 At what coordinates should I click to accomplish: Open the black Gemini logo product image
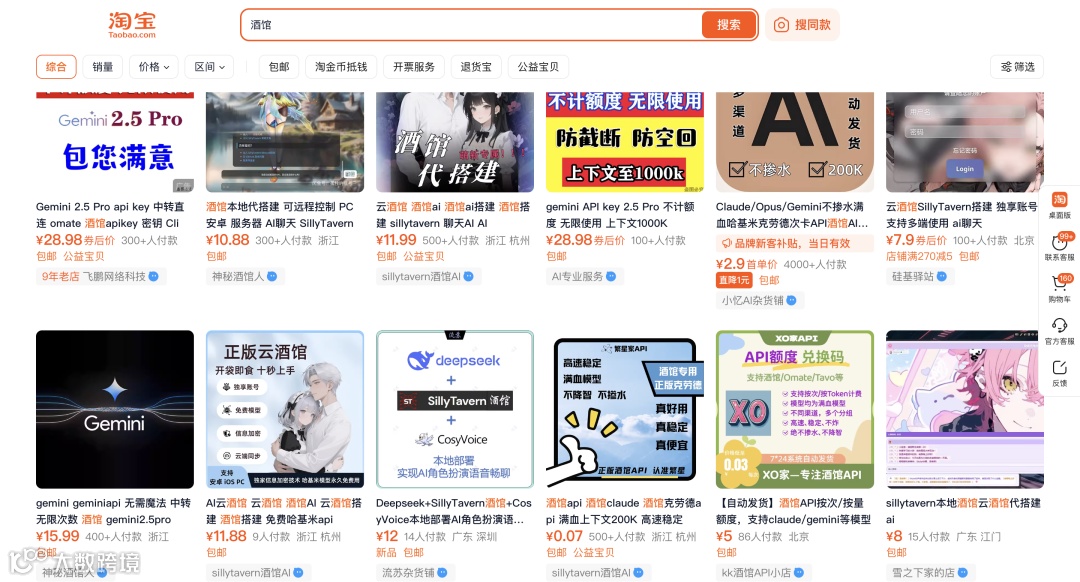(115, 409)
